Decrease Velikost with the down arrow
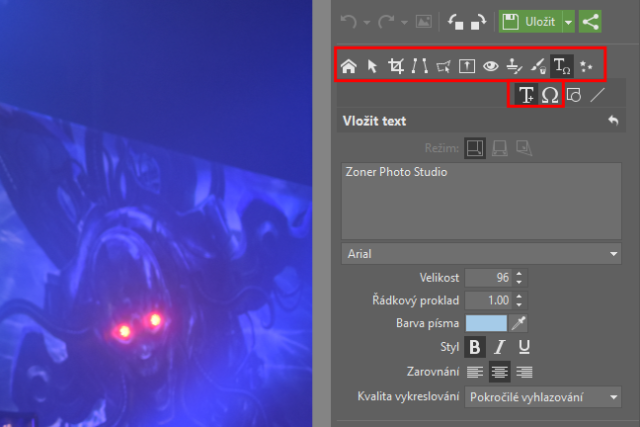This screenshot has width=640, height=427. (x=519, y=282)
